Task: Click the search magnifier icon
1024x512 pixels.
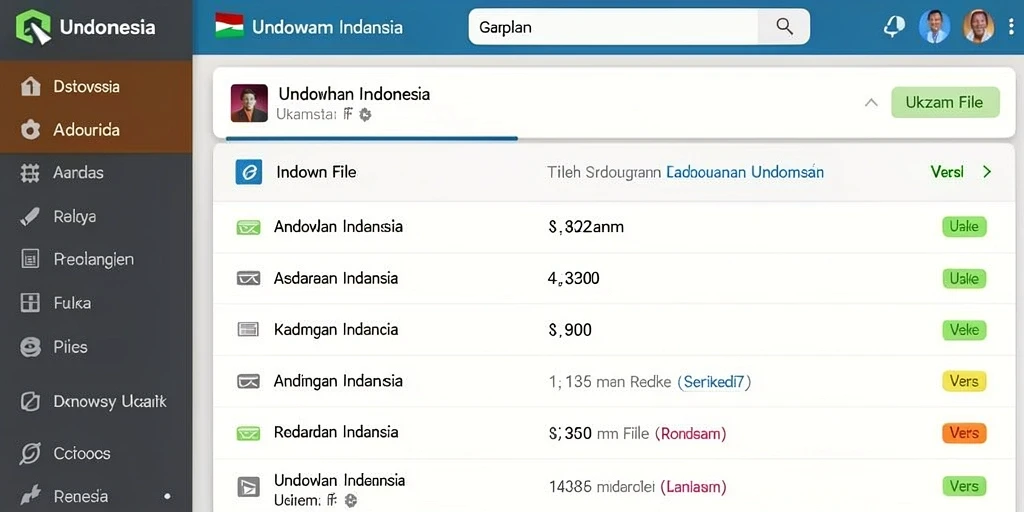Action: coord(784,27)
